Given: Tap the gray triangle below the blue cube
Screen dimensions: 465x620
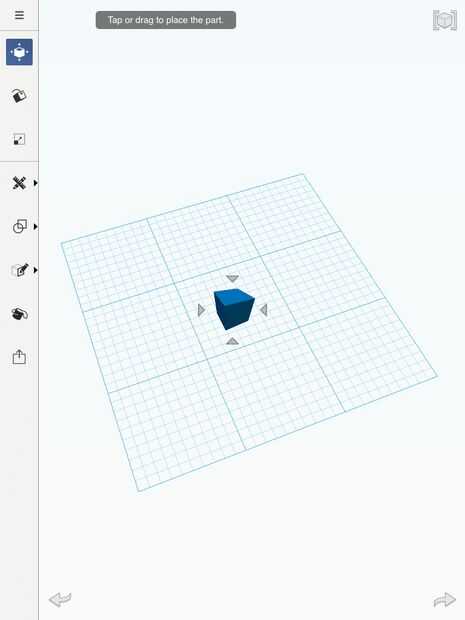Looking at the screenshot, I should point(232,341).
